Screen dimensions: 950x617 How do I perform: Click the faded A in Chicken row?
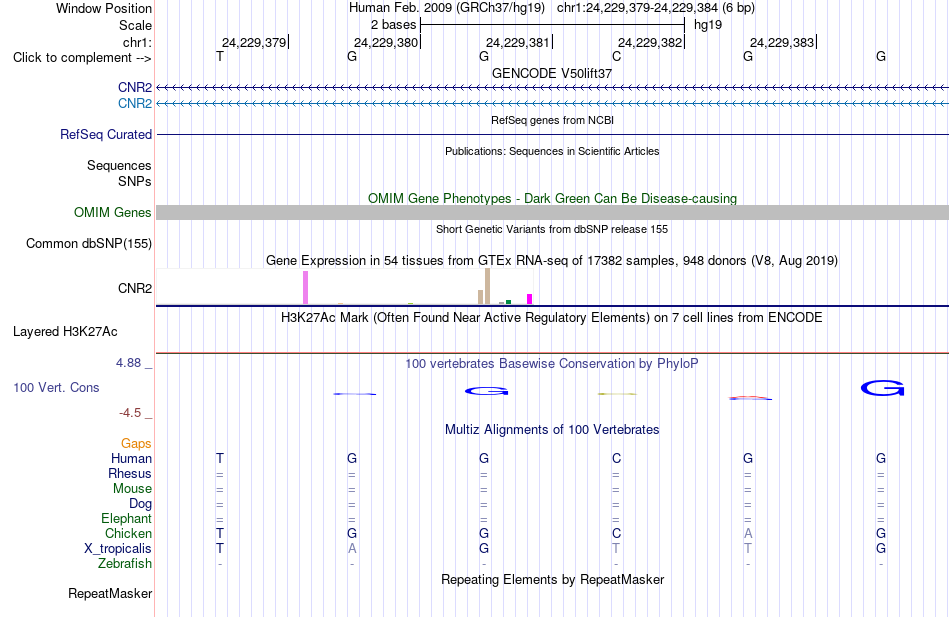coord(748,533)
